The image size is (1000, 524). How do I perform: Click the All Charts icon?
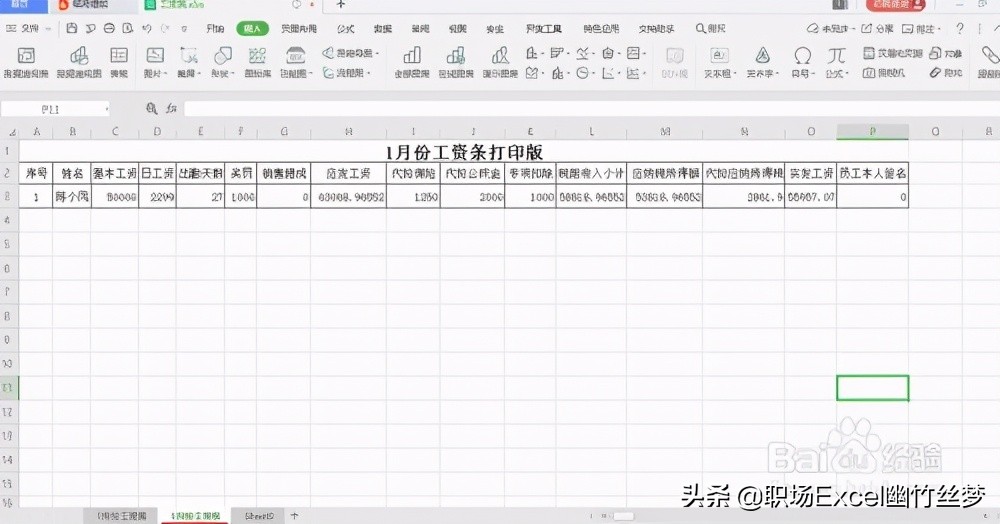411,60
